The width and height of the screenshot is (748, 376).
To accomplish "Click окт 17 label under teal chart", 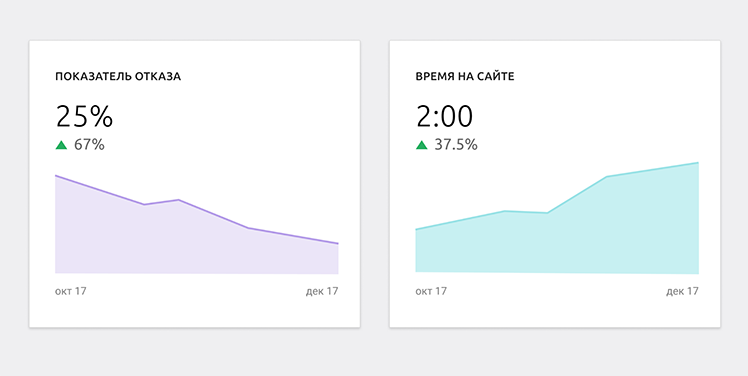I will (x=431, y=291).
